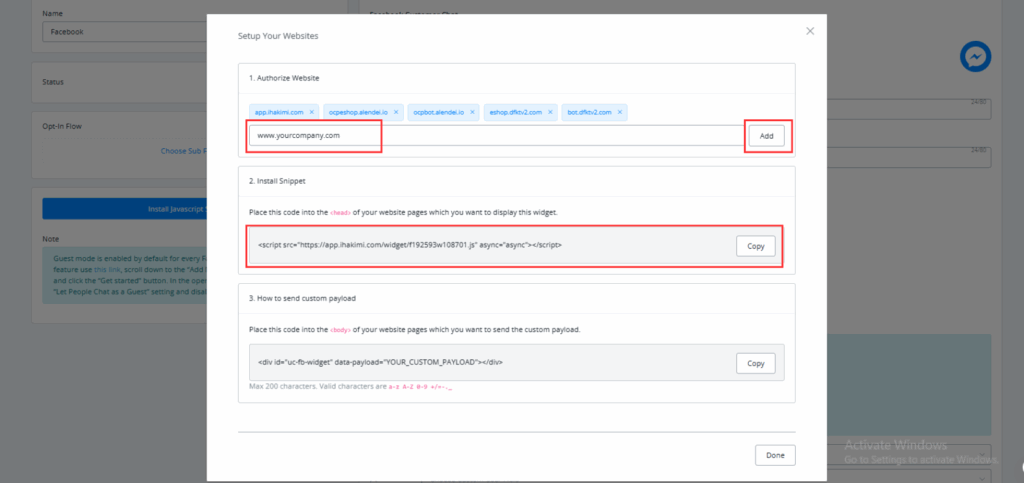Click the Add button to authorize website
Viewport: 1024px width, 483px height.
[767, 136]
